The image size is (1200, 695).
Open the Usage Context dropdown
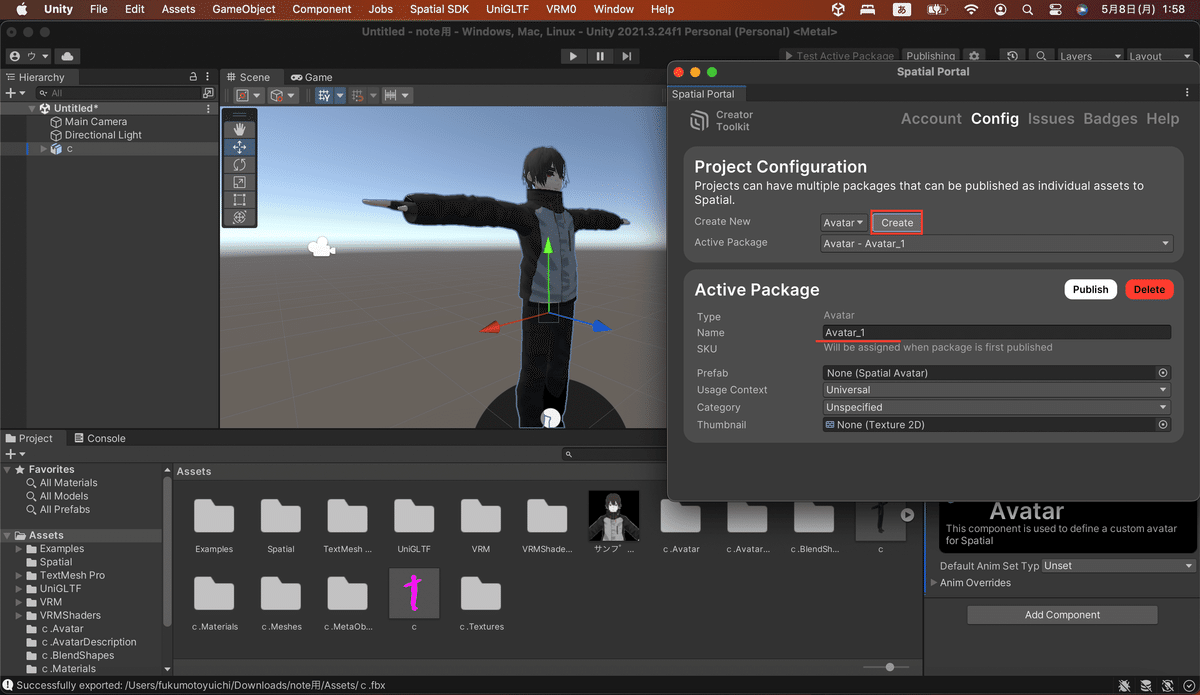(x=996, y=390)
